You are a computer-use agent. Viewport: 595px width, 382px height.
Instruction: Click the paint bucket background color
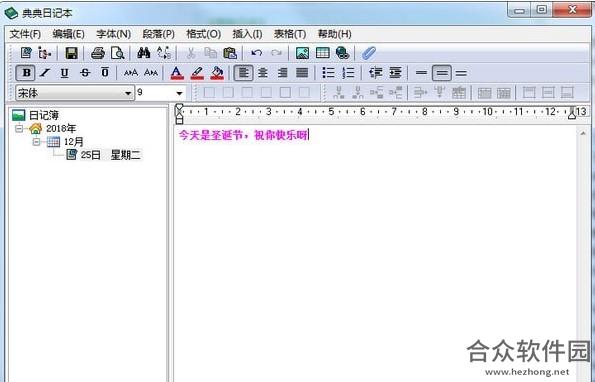tap(217, 73)
